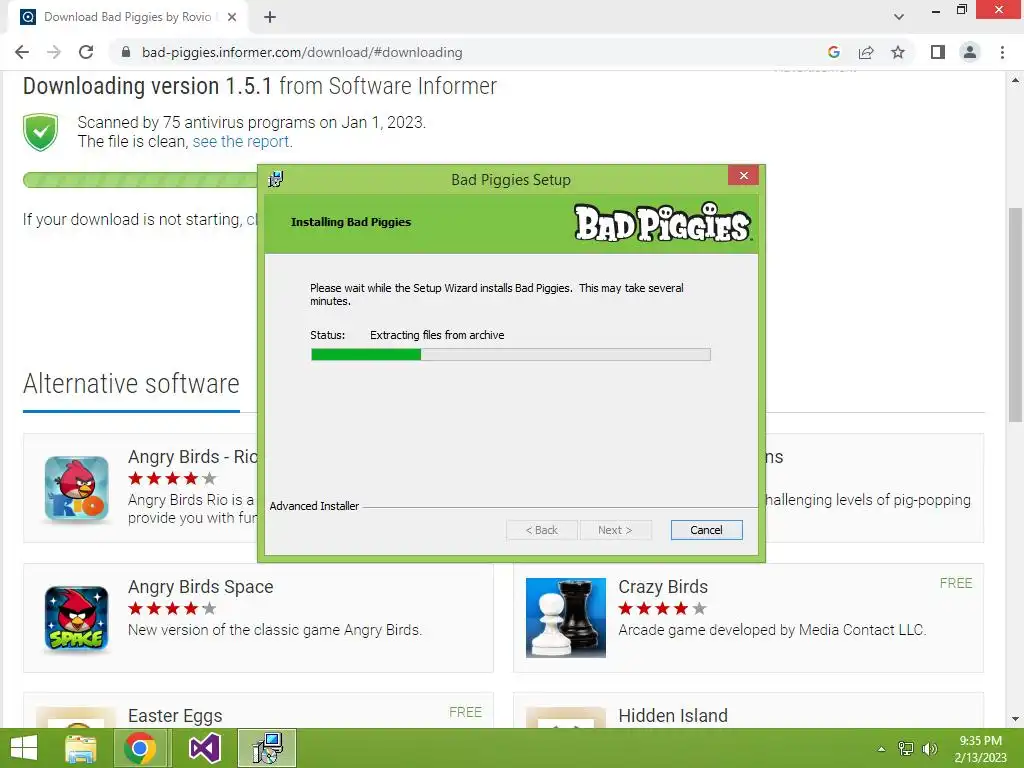Click the installer icon in Setup title bar

[x=276, y=179]
